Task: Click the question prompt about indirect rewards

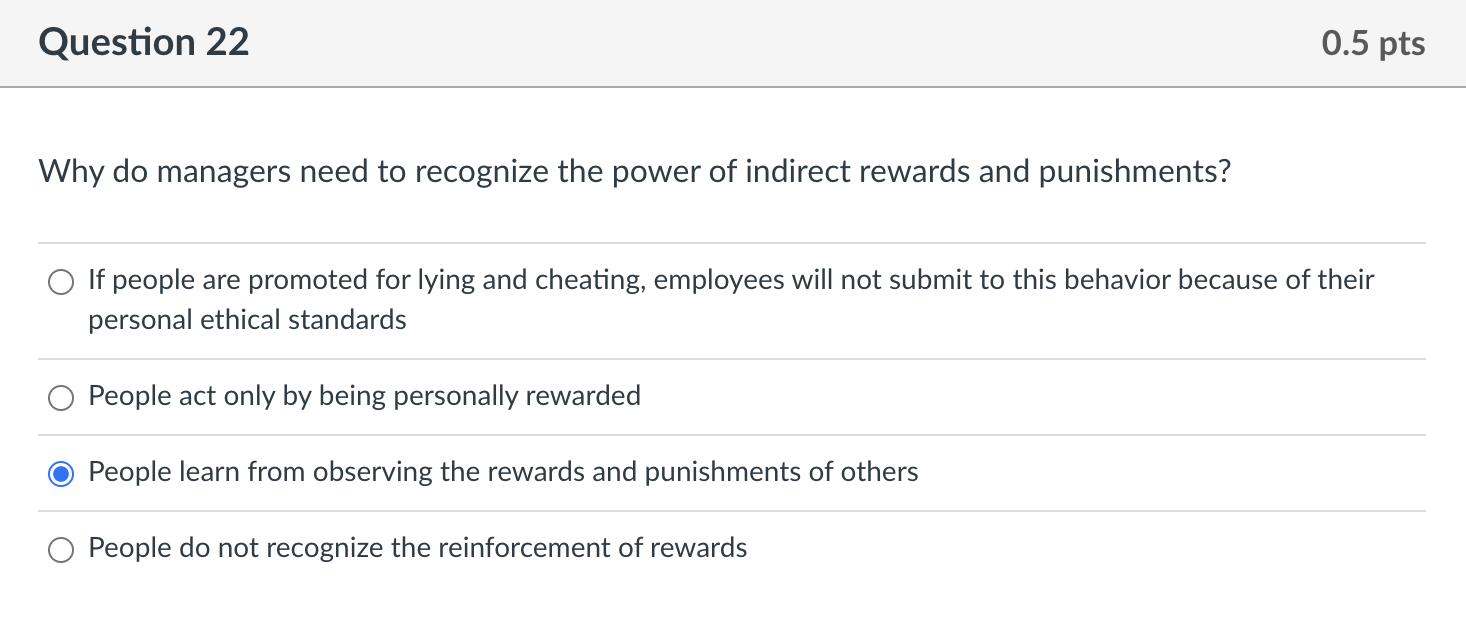Action: coord(633,171)
